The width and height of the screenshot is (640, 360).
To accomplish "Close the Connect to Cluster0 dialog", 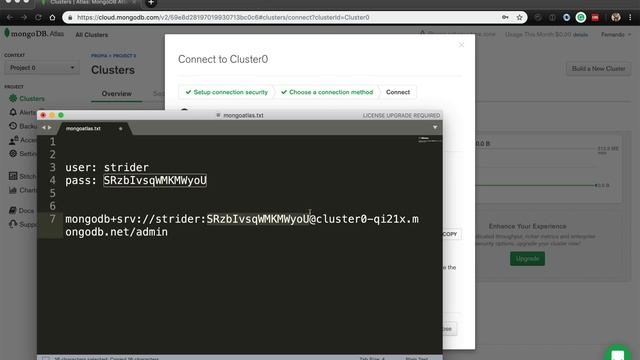I will [461, 44].
